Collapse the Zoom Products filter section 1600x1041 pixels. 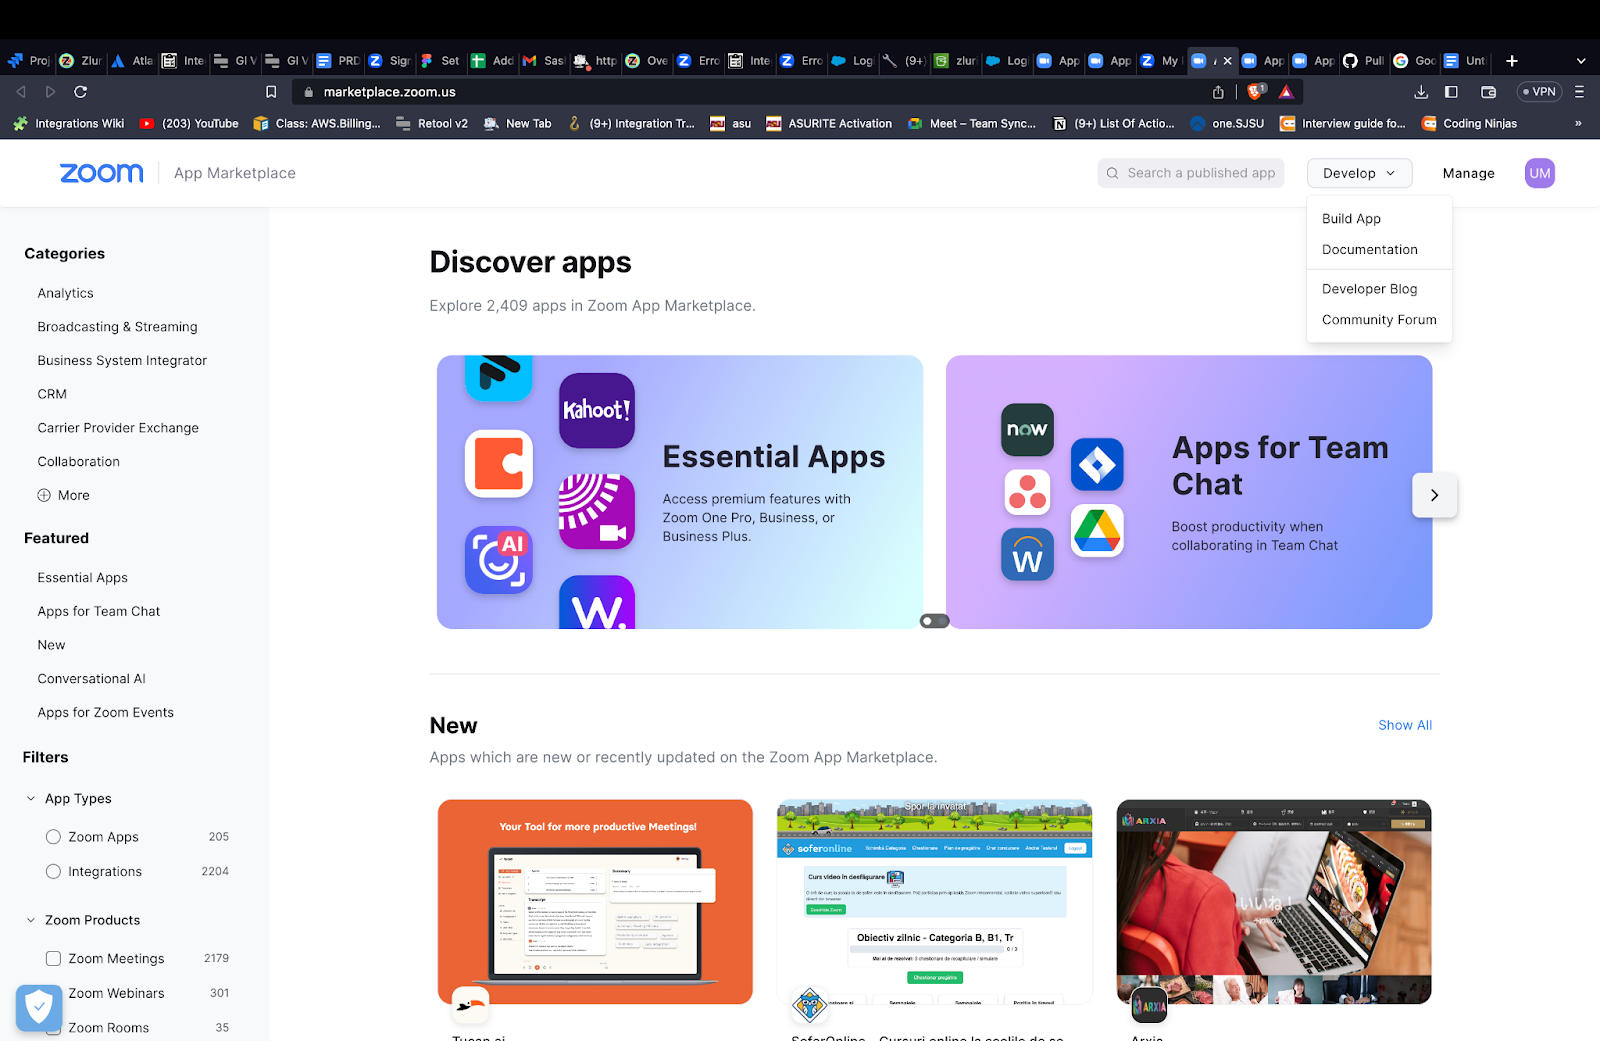click(x=31, y=920)
